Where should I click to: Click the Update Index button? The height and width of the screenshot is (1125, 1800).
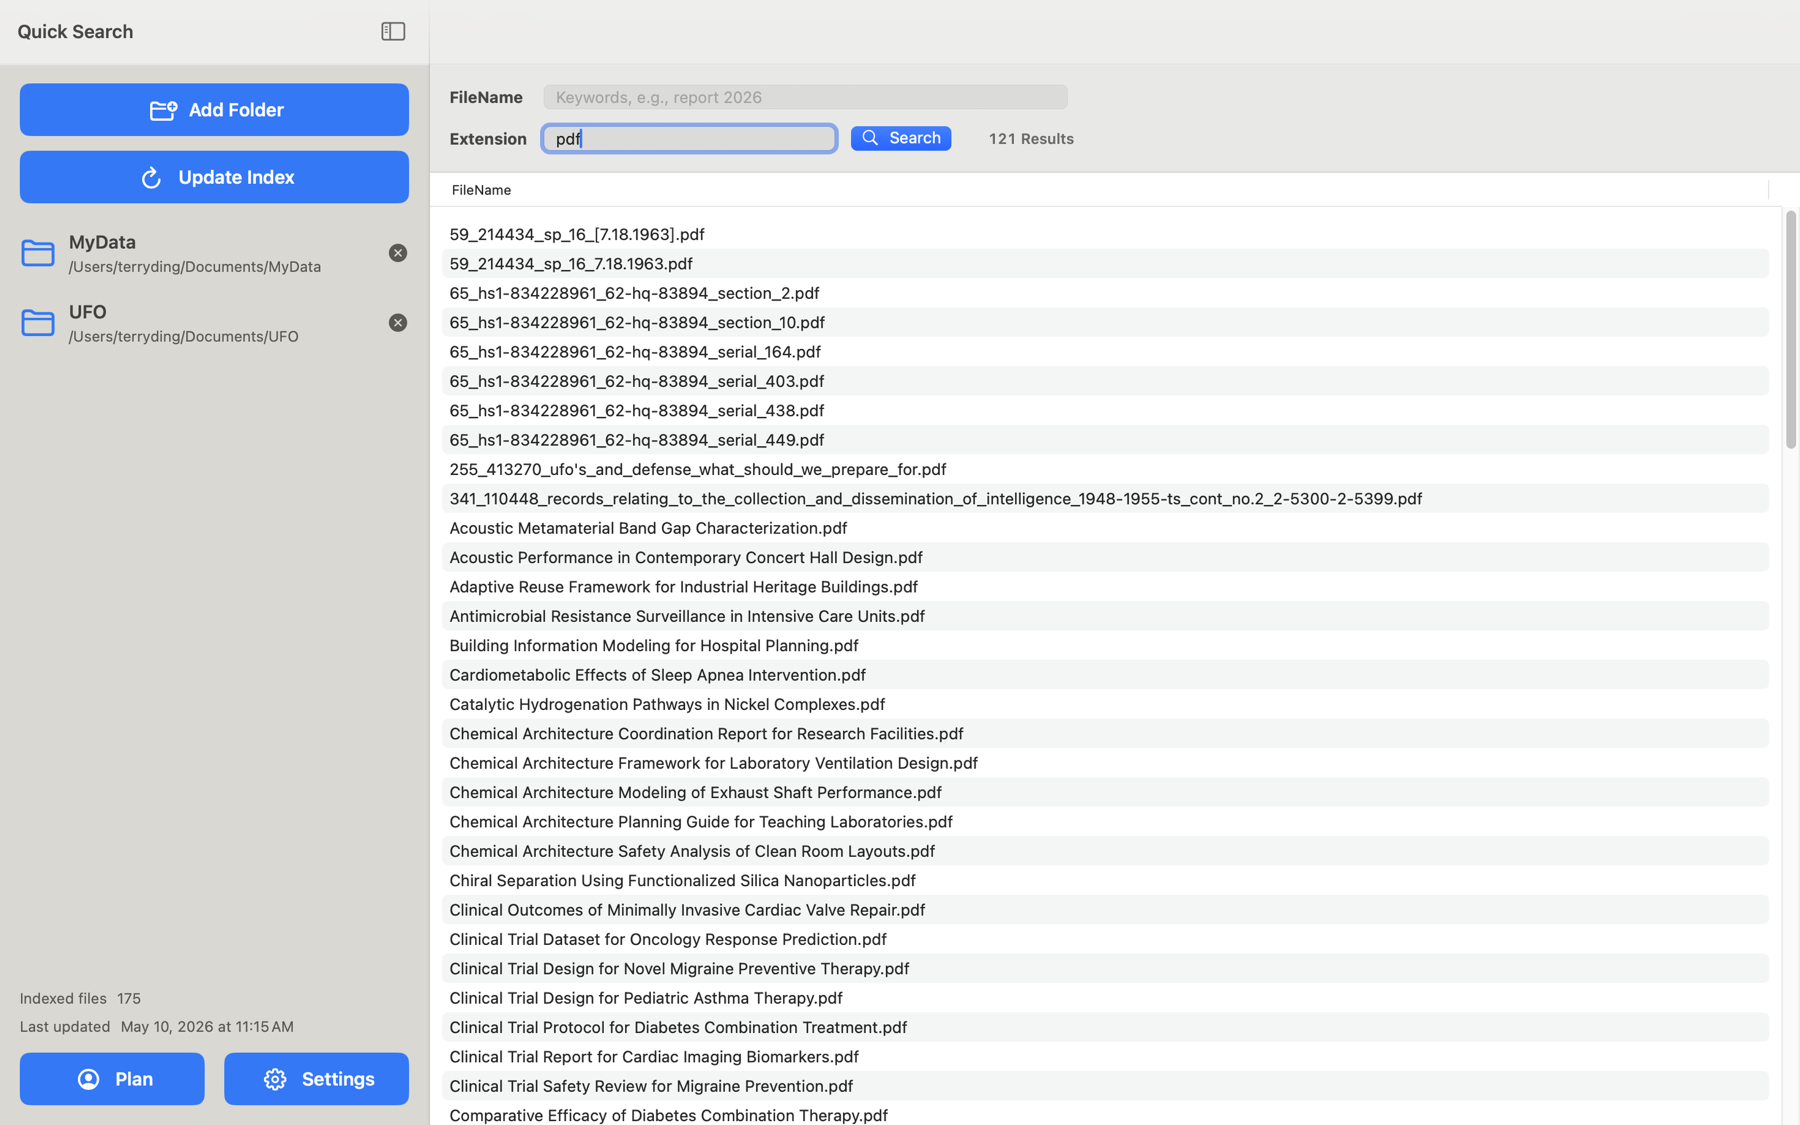coord(214,177)
